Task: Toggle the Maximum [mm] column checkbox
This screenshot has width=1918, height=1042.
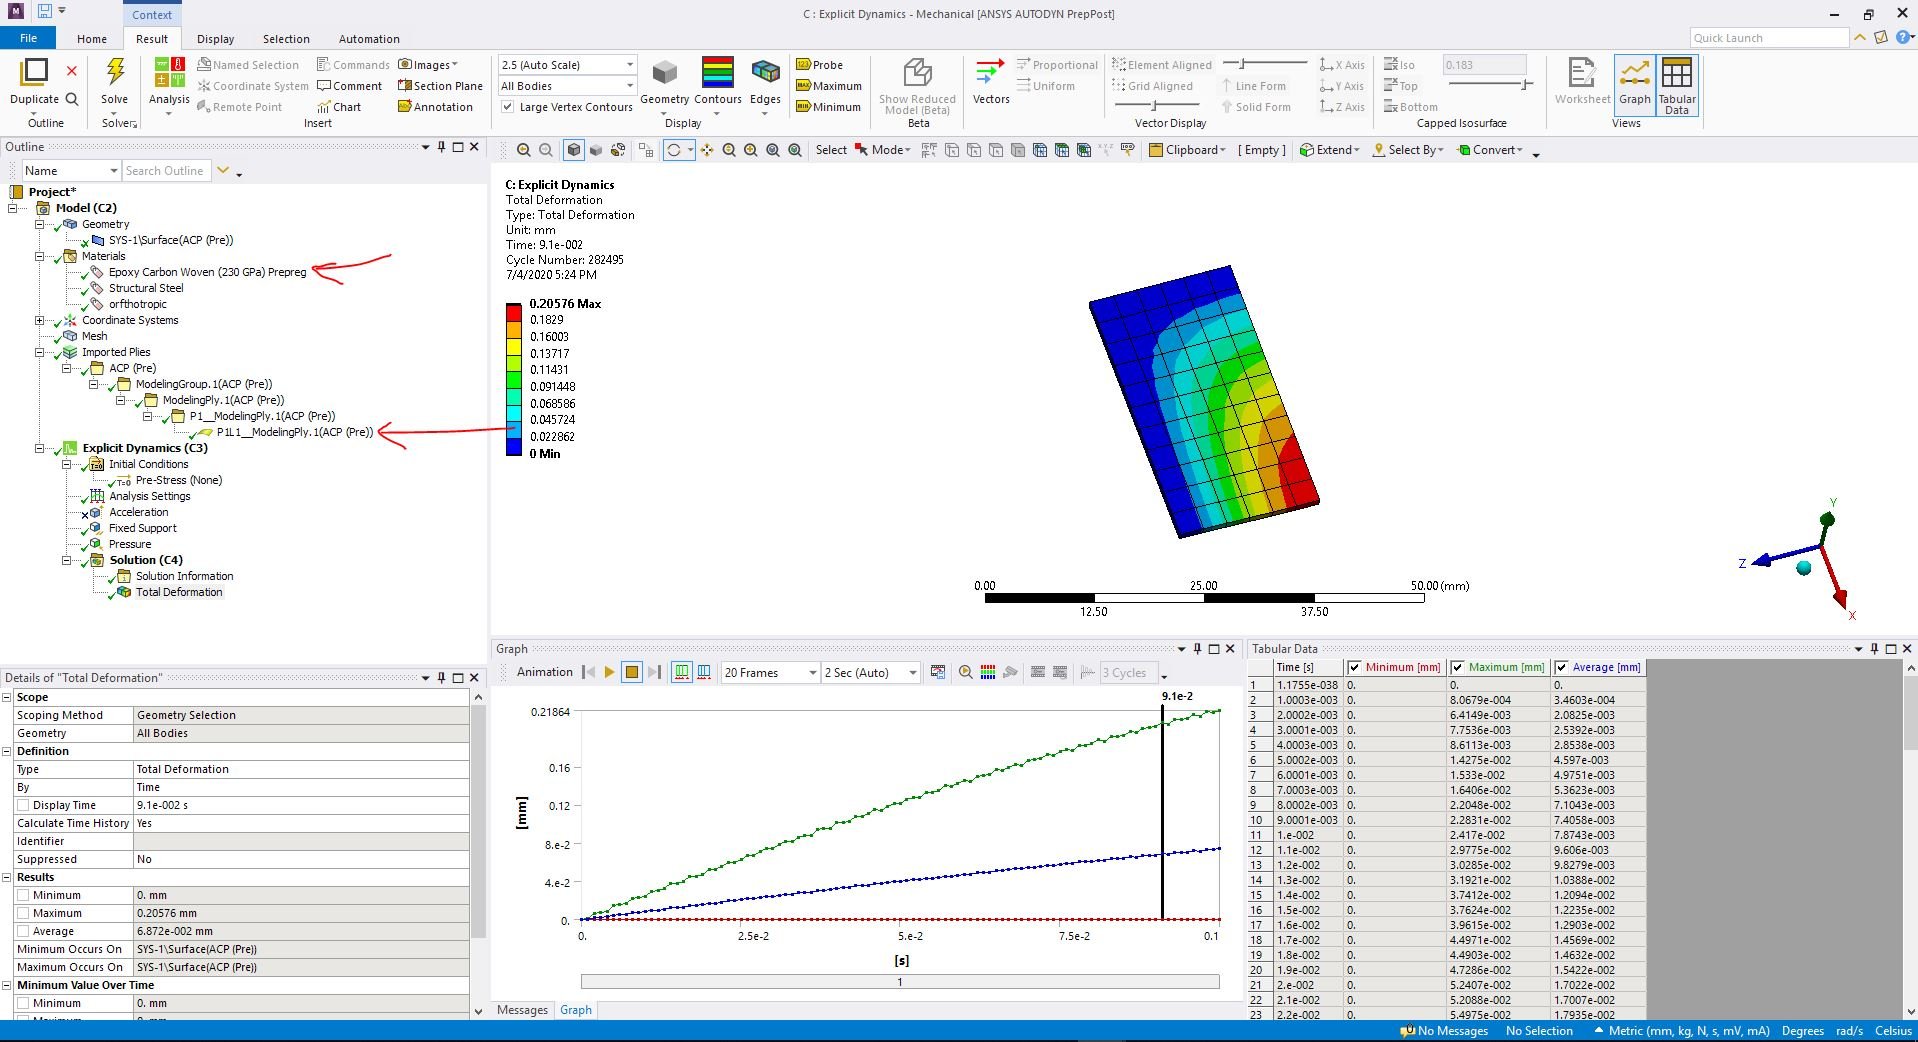Action: [1458, 667]
